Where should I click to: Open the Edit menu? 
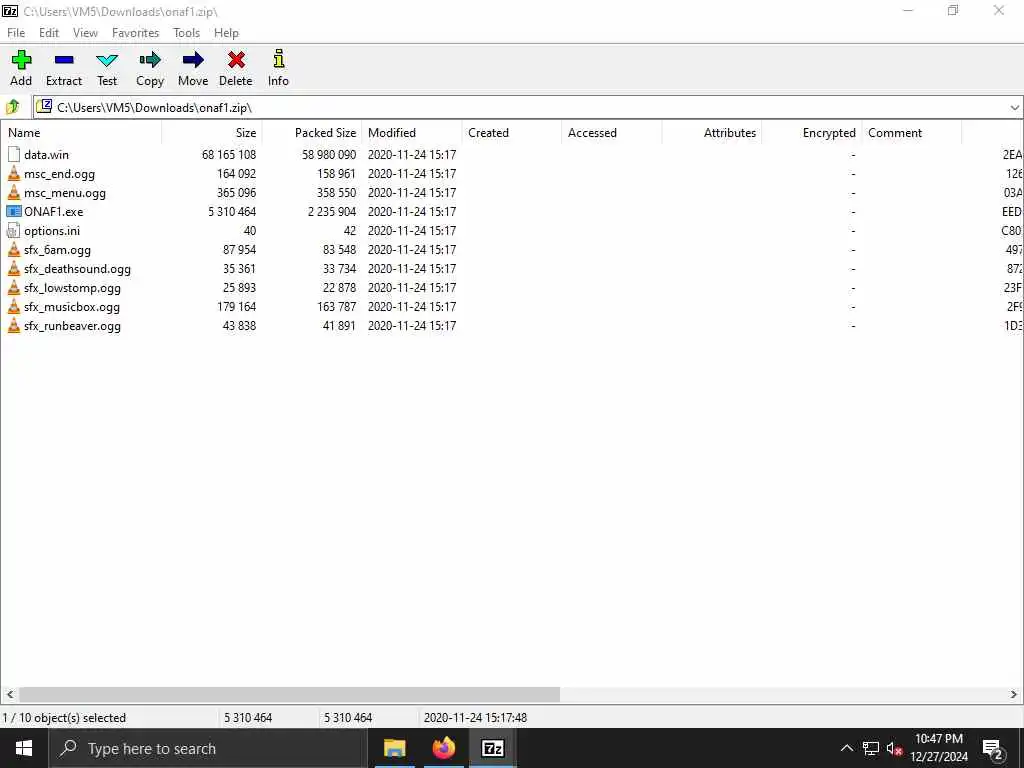(49, 33)
